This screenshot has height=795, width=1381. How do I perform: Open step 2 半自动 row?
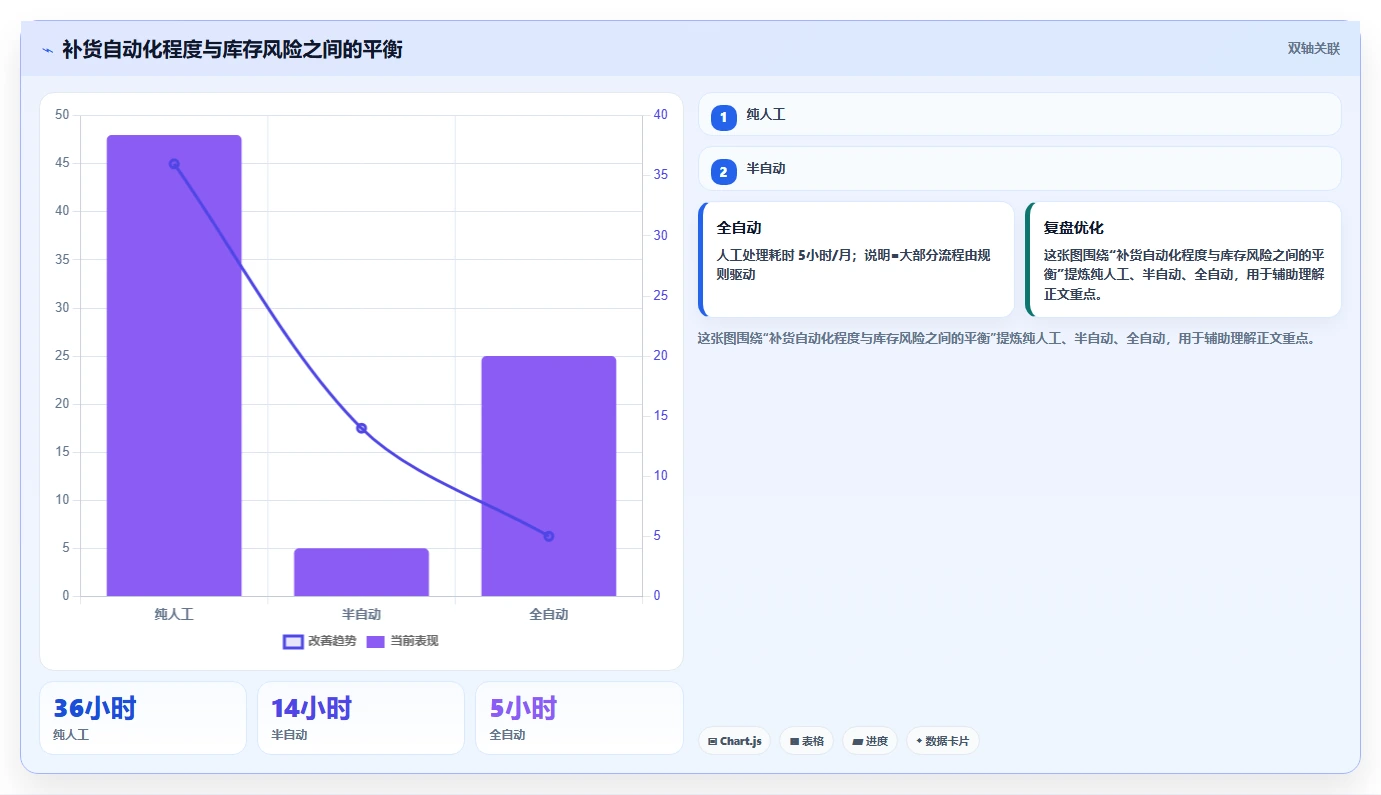pos(1019,169)
